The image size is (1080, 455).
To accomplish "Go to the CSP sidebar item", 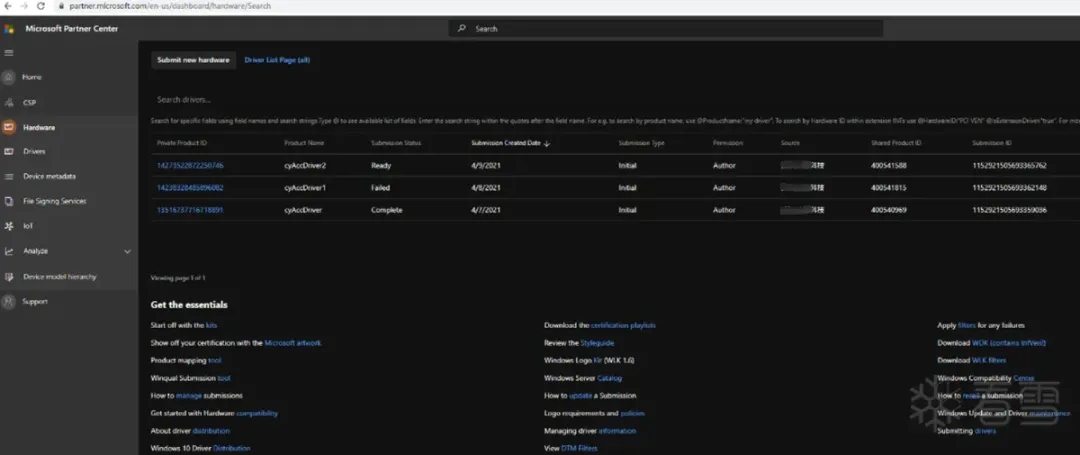I will coord(29,102).
